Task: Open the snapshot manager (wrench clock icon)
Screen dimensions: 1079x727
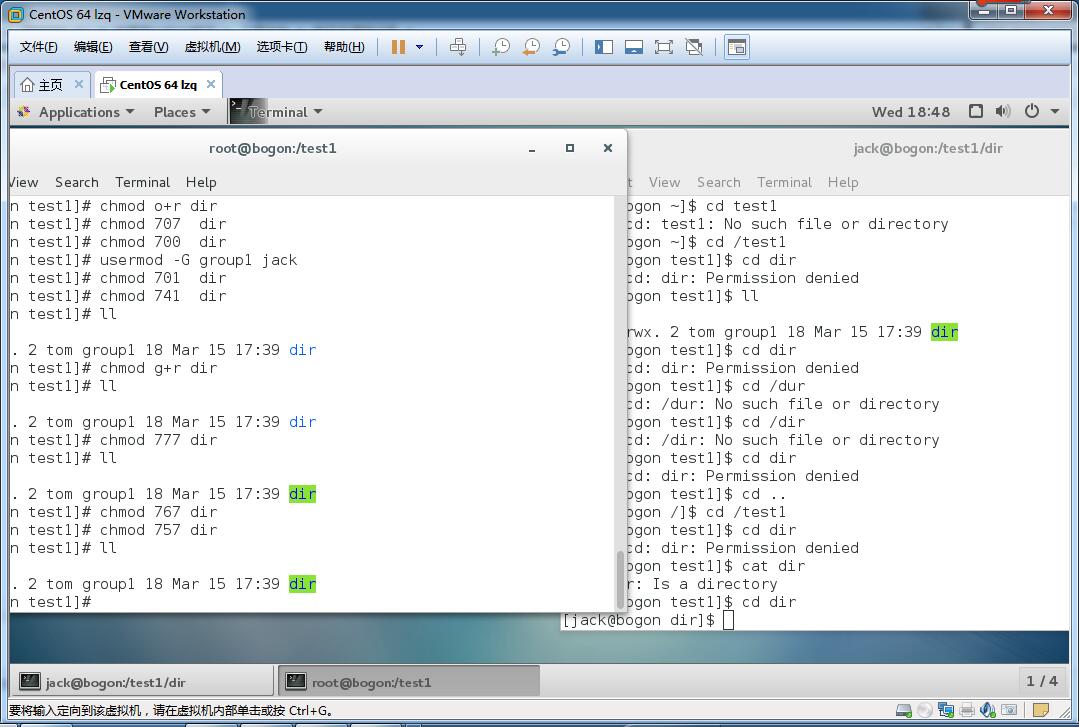Action: 562,47
